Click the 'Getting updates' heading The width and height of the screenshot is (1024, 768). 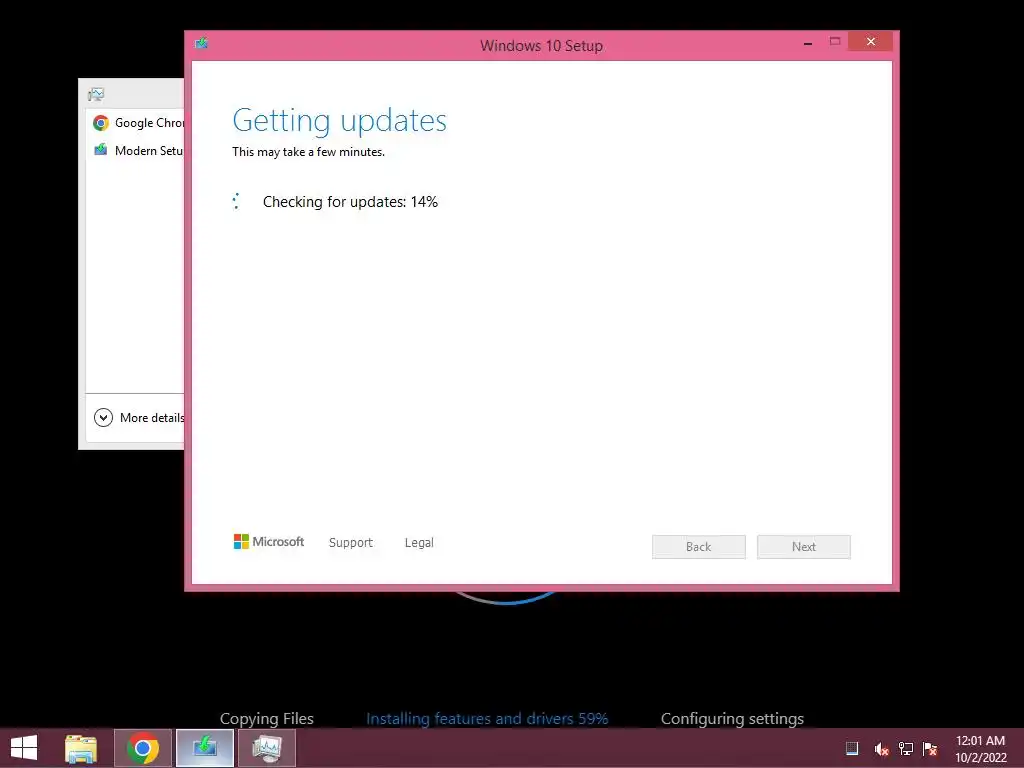click(340, 121)
